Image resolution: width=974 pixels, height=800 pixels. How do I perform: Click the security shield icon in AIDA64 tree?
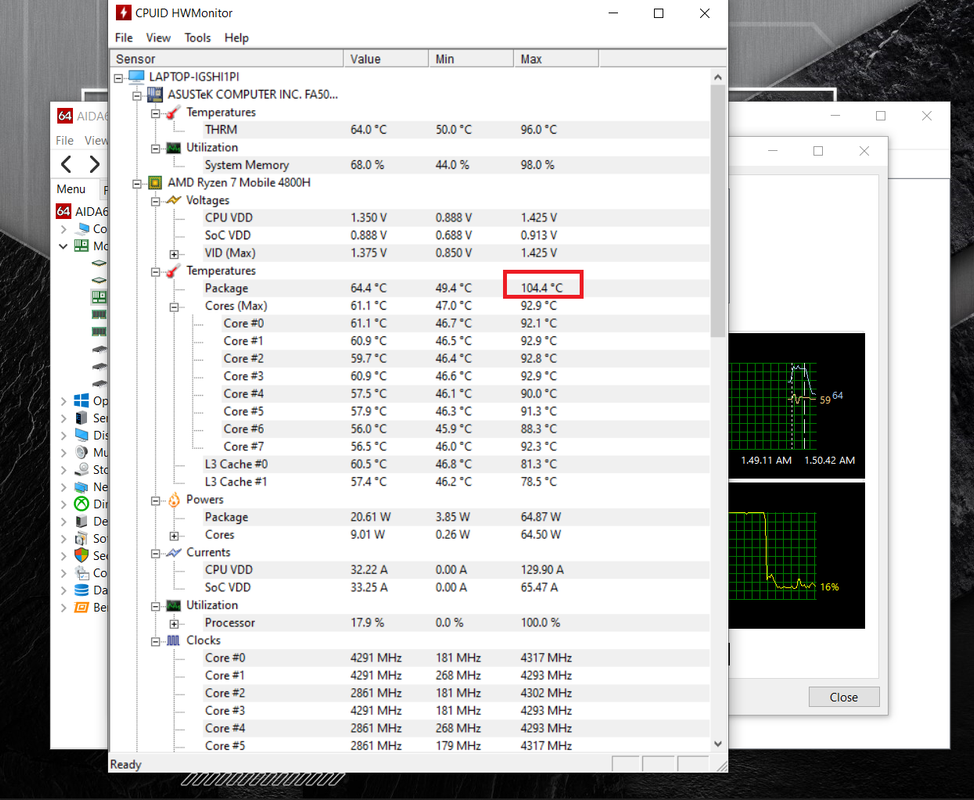point(81,555)
